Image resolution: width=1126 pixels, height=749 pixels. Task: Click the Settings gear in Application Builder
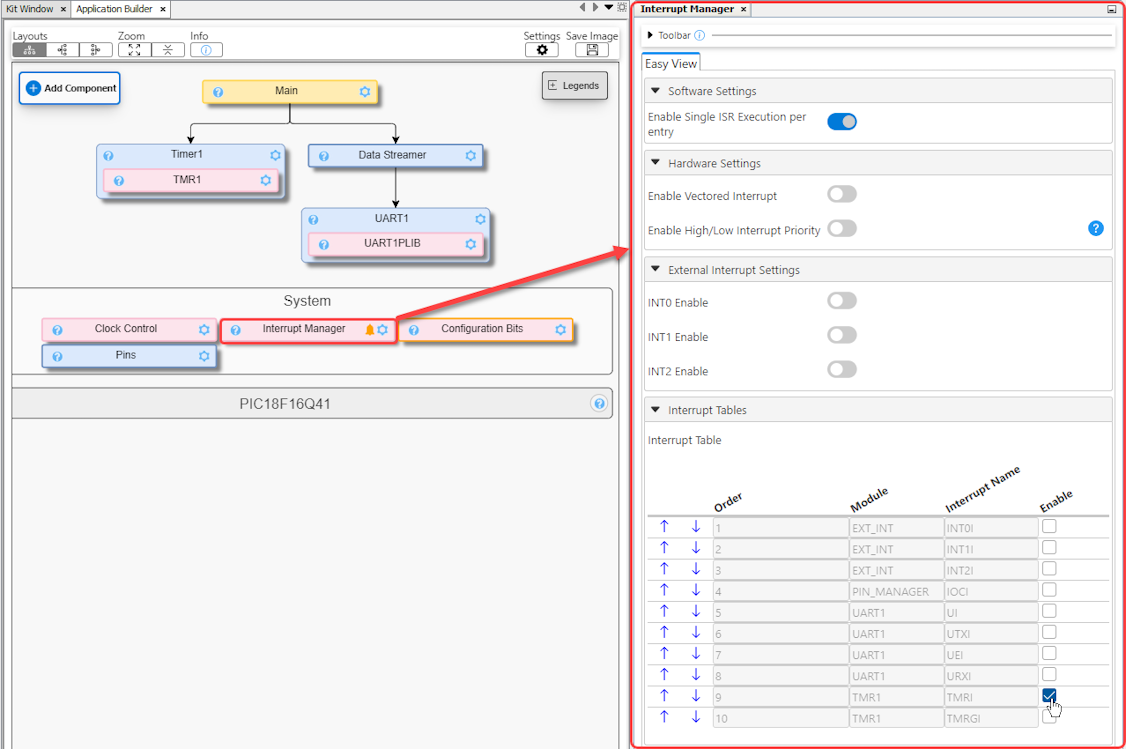click(x=541, y=50)
